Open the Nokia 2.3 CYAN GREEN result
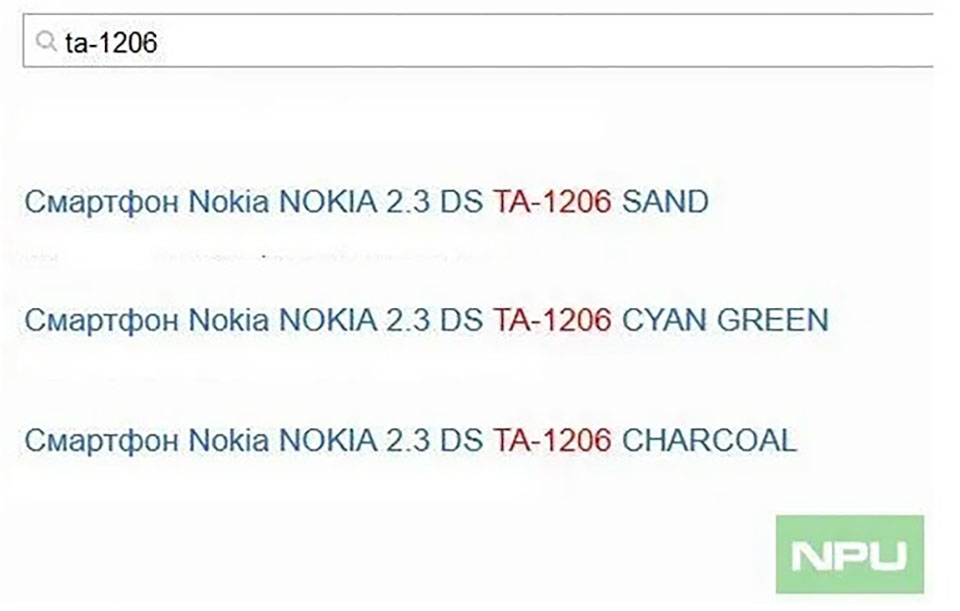Screen dimensions: 960x611 (427, 320)
